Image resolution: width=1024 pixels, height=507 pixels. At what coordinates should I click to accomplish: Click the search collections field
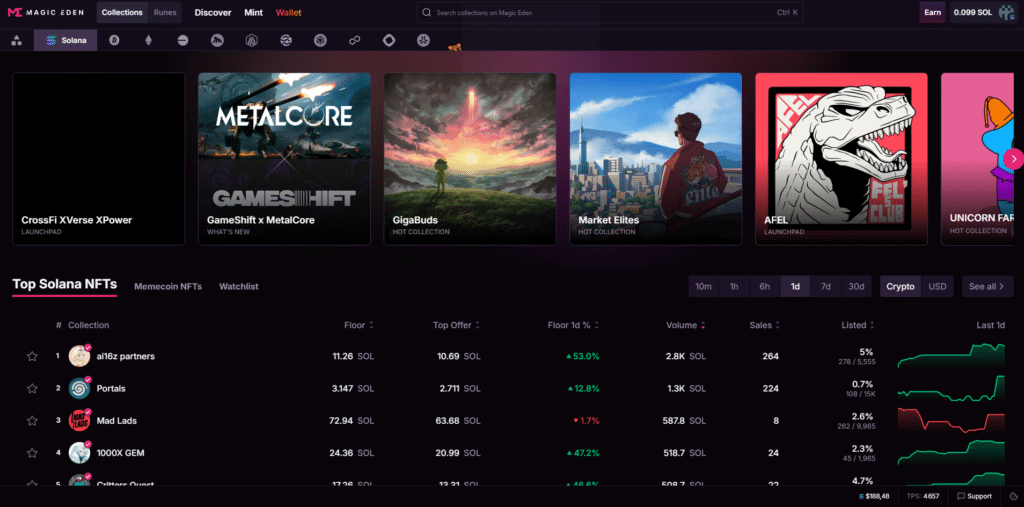610,12
